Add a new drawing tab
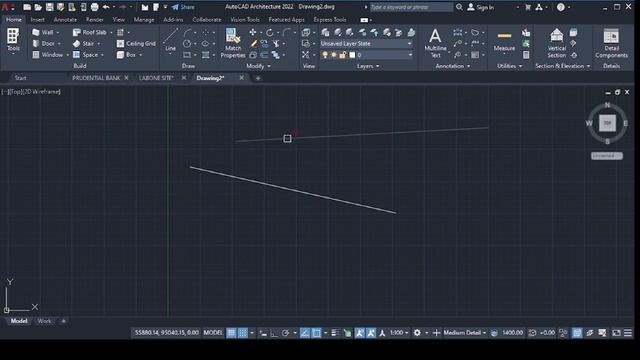This screenshot has height=360, width=640. [258, 78]
